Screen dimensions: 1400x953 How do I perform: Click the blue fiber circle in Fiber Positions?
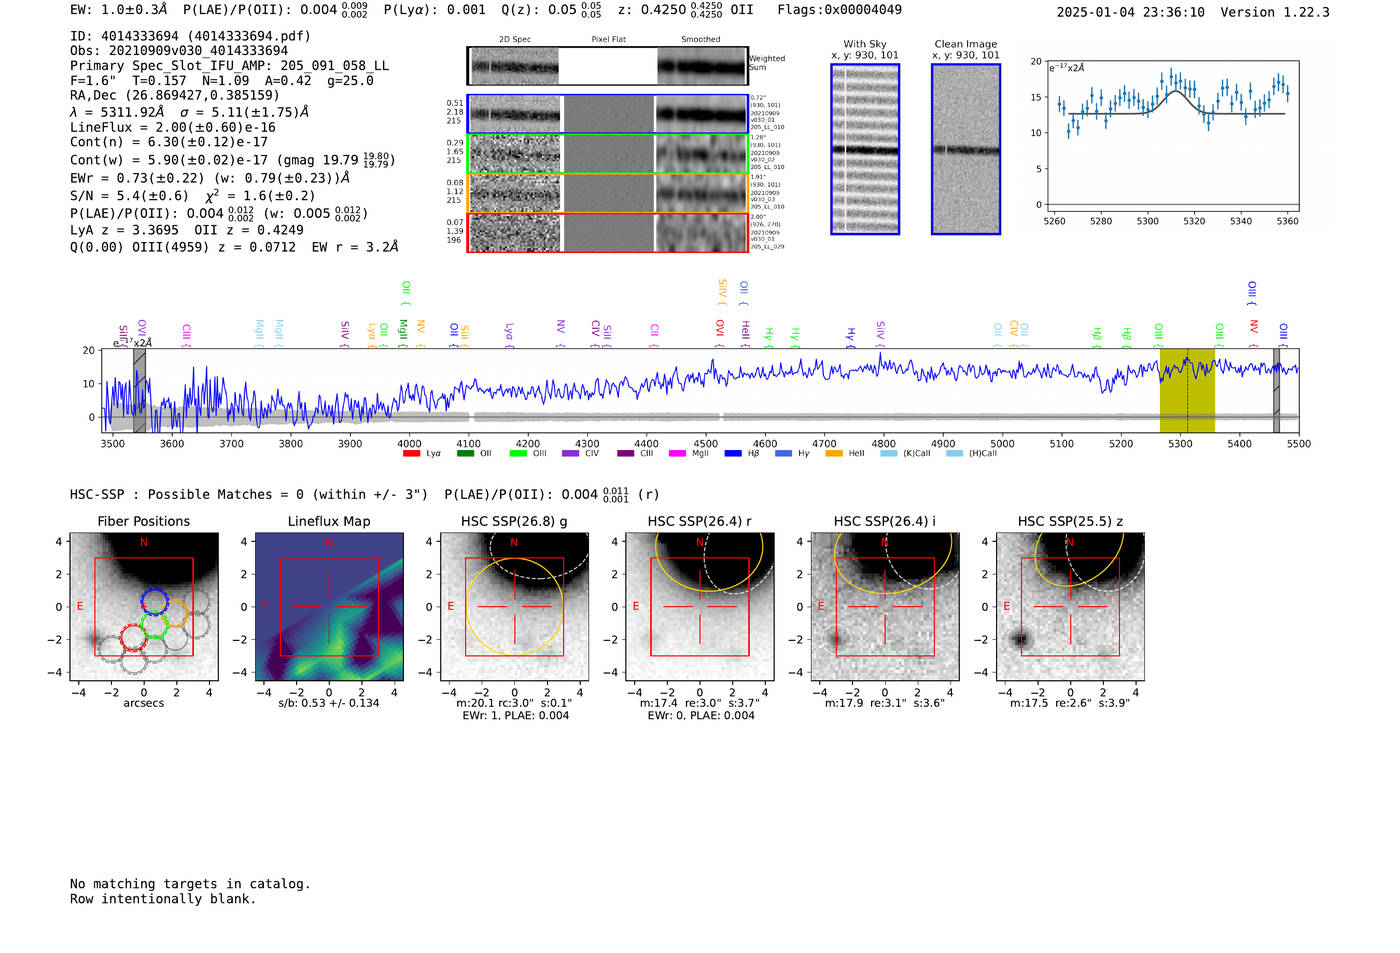154,601
